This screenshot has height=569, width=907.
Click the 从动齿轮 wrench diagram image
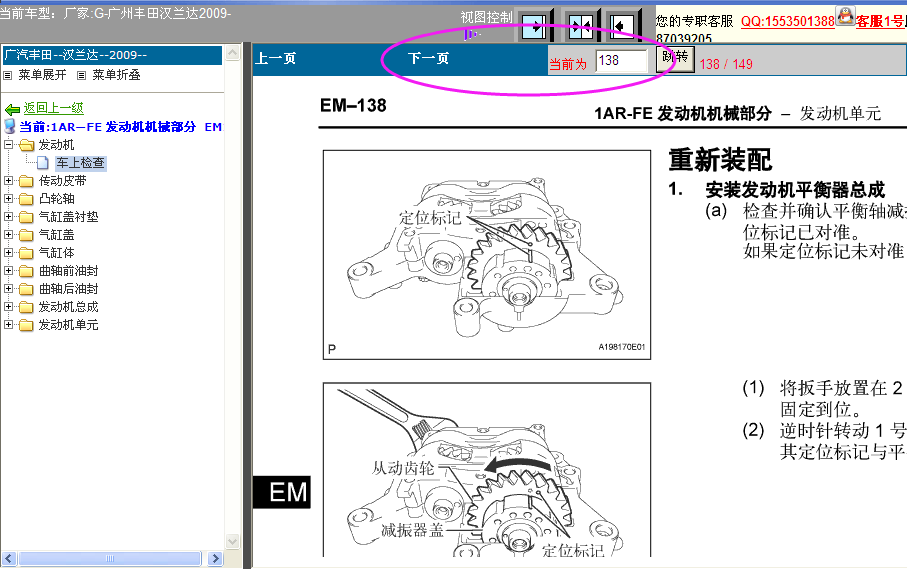(x=487, y=470)
